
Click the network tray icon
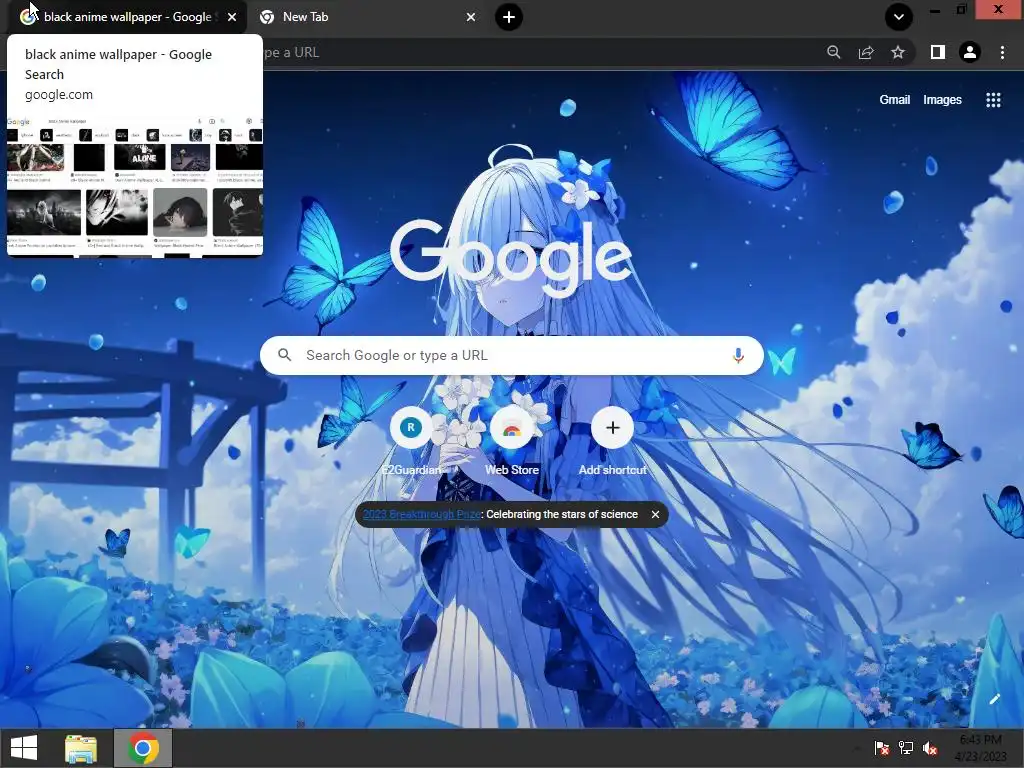906,748
